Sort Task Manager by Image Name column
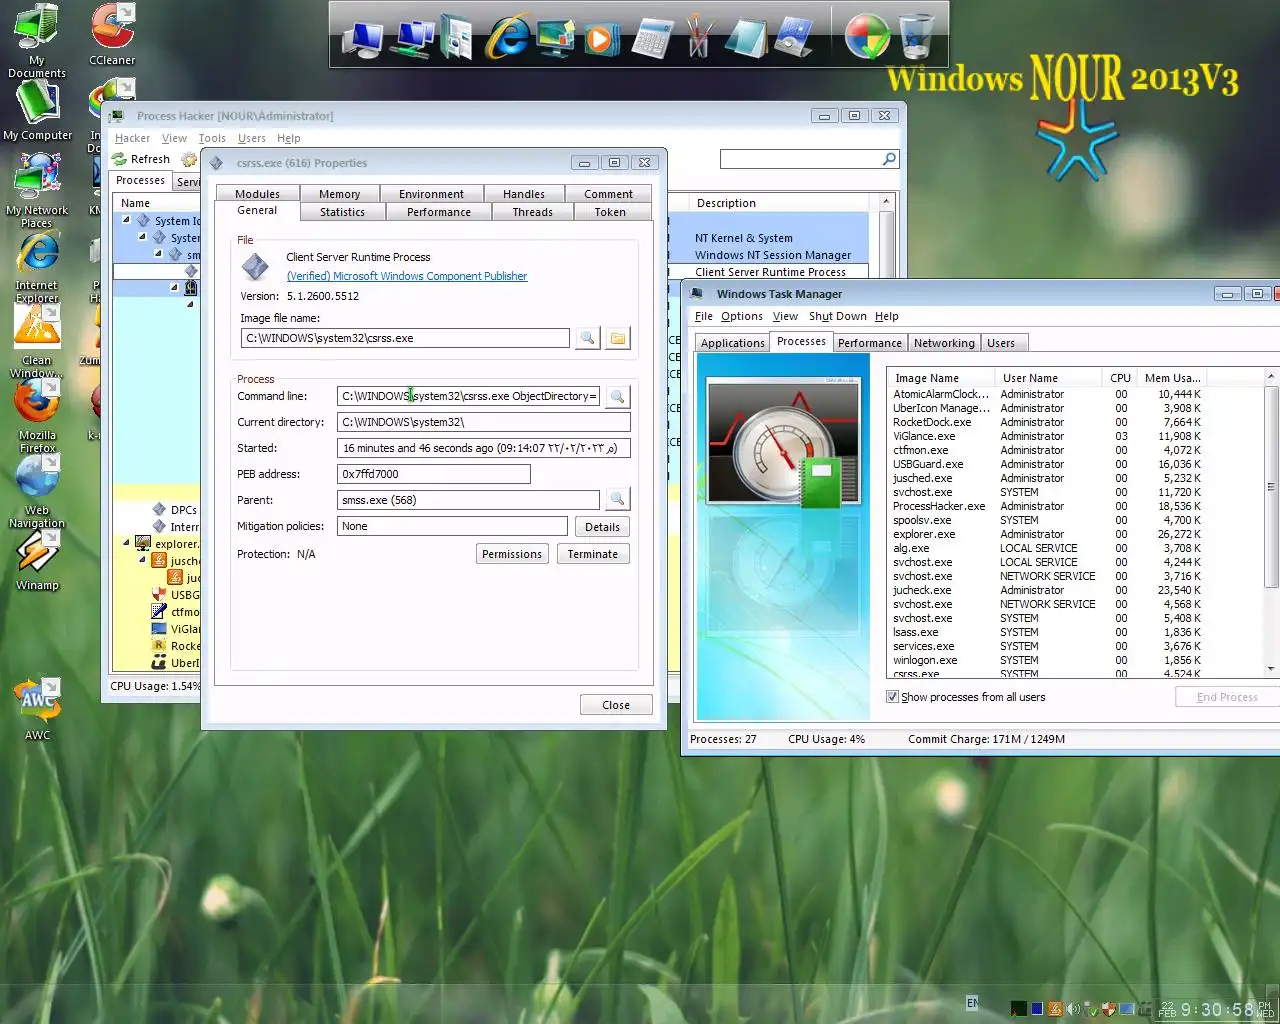The image size is (1280, 1024). pos(940,378)
